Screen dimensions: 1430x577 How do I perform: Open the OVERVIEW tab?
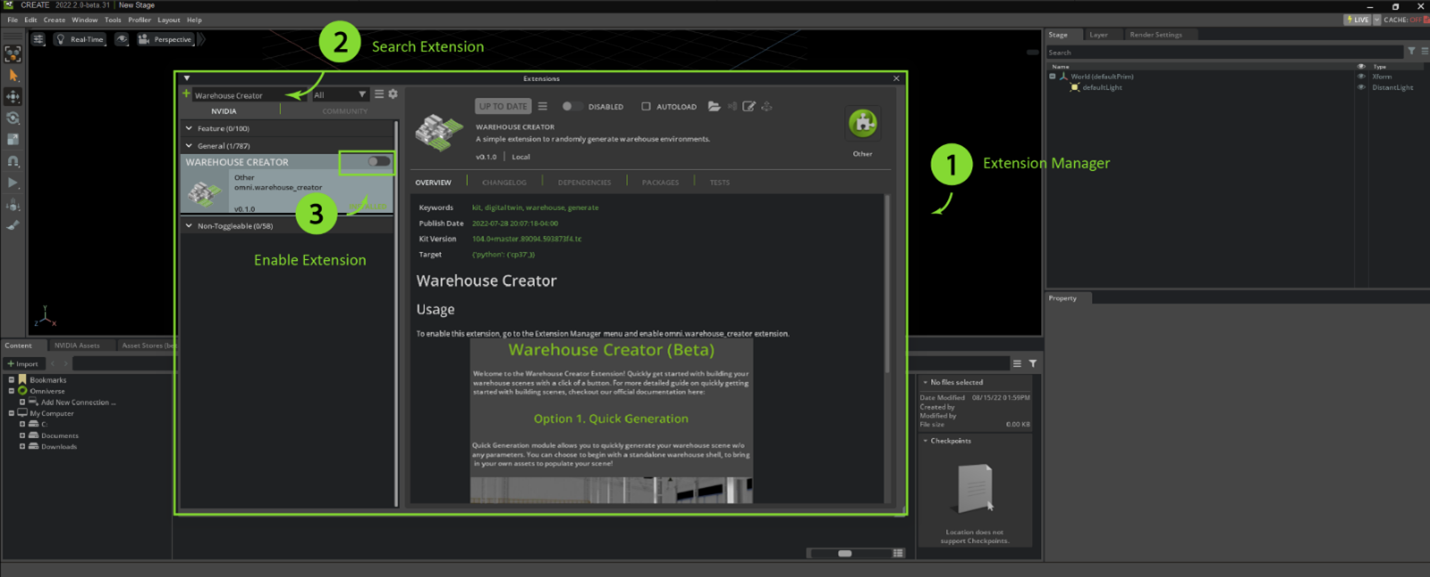click(x=433, y=182)
